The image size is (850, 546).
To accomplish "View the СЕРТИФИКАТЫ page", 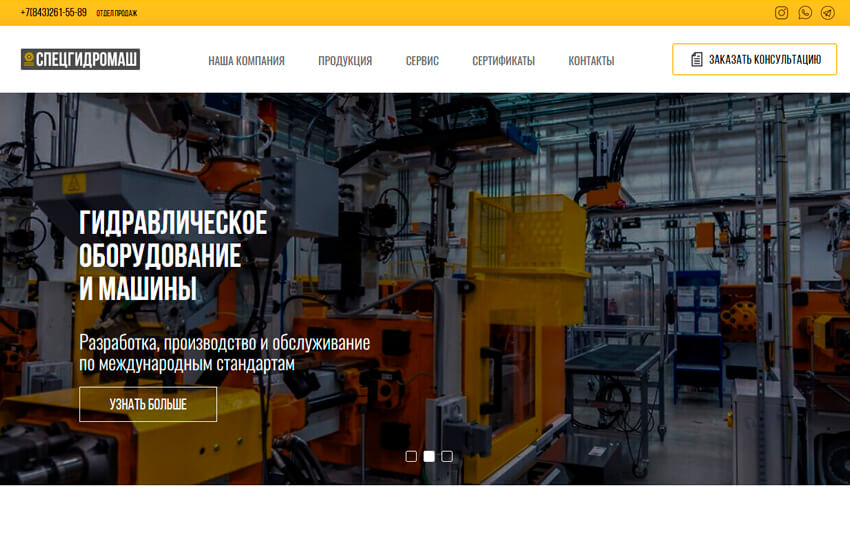I will click(503, 61).
